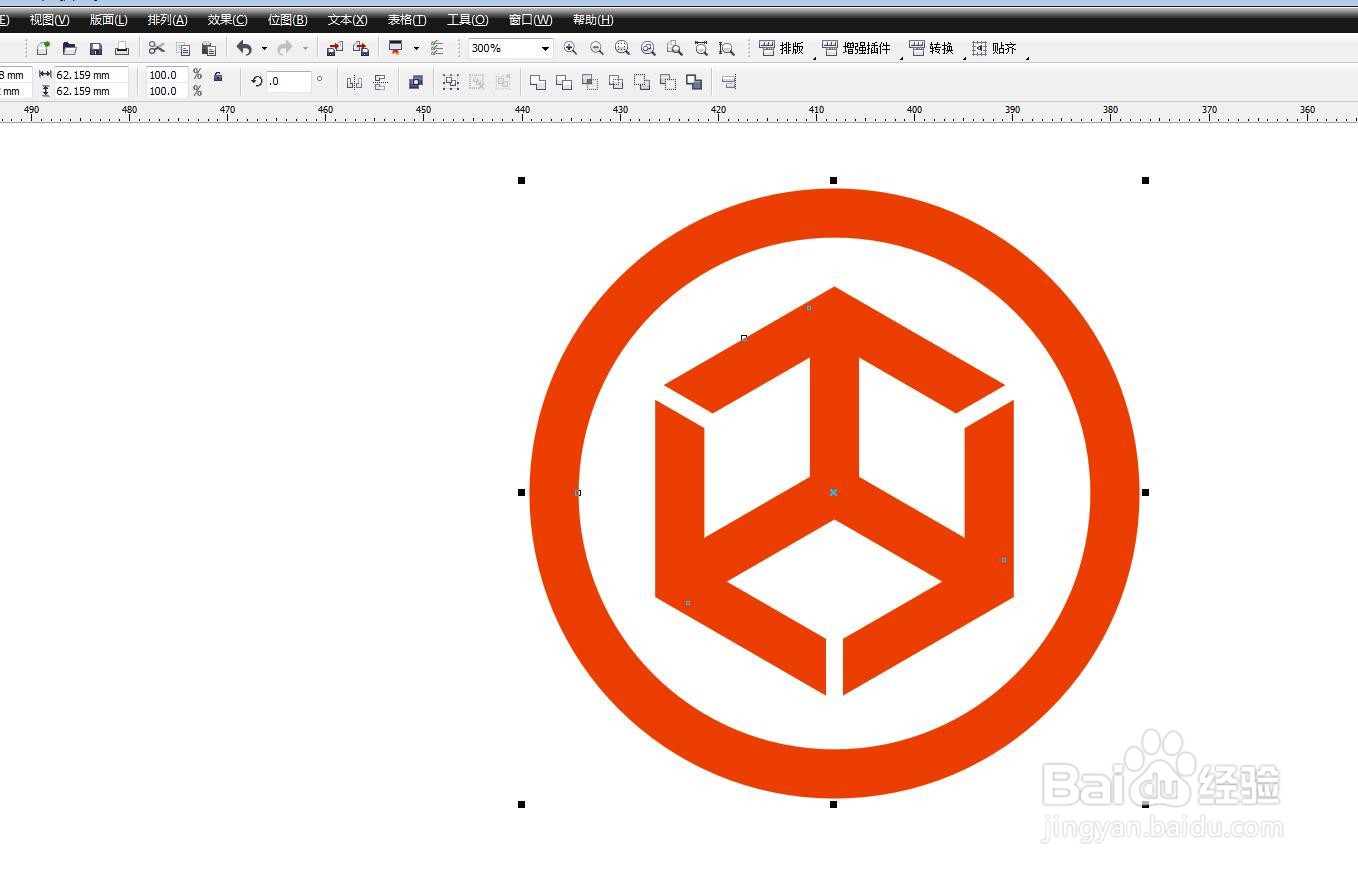Paste from clipboard icon
This screenshot has height=874, width=1358.
(x=209, y=48)
